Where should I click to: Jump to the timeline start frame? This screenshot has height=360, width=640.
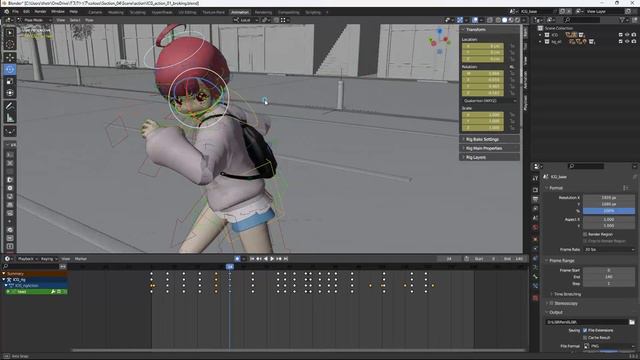pyautogui.click(x=252, y=259)
